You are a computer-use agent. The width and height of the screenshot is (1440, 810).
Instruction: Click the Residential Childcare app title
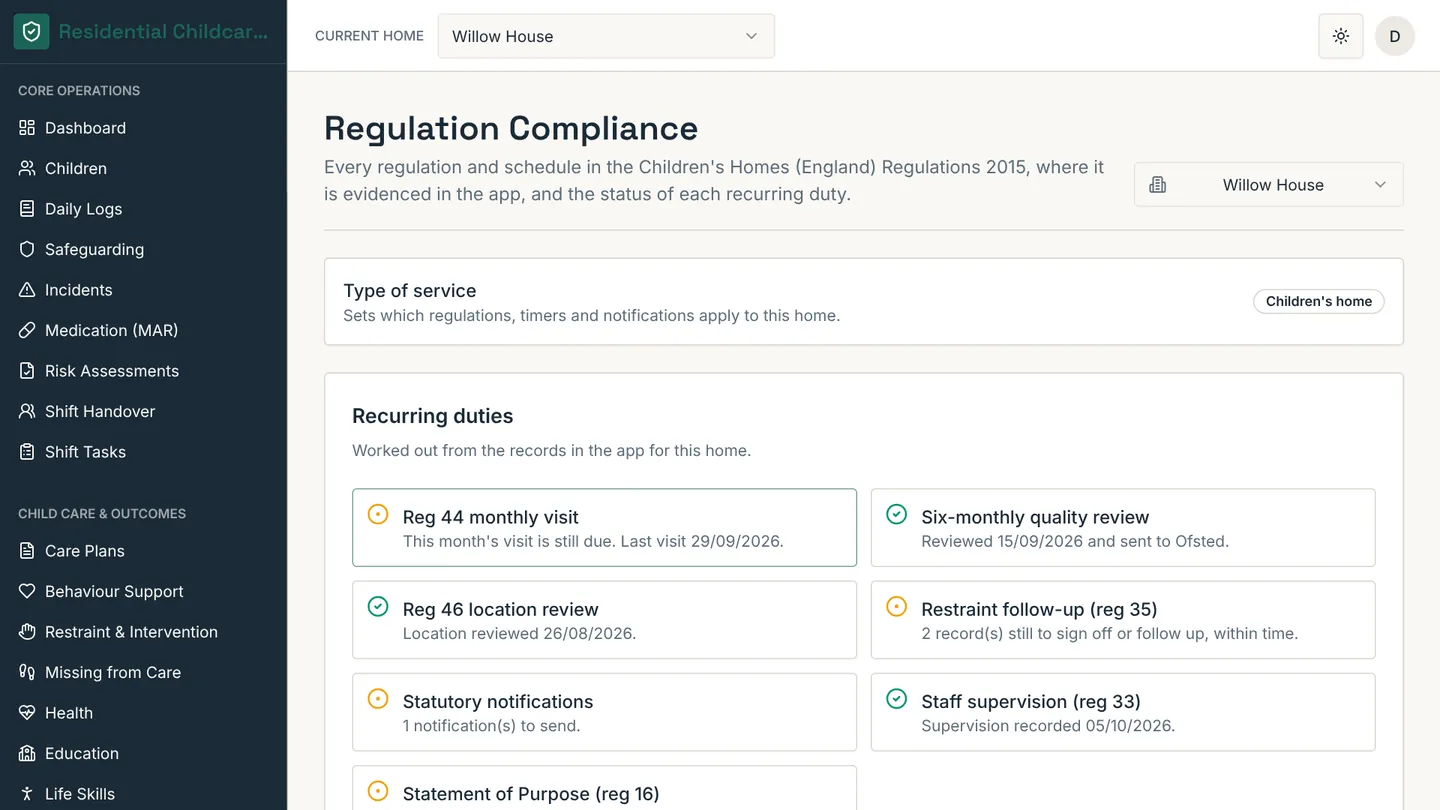coord(163,32)
